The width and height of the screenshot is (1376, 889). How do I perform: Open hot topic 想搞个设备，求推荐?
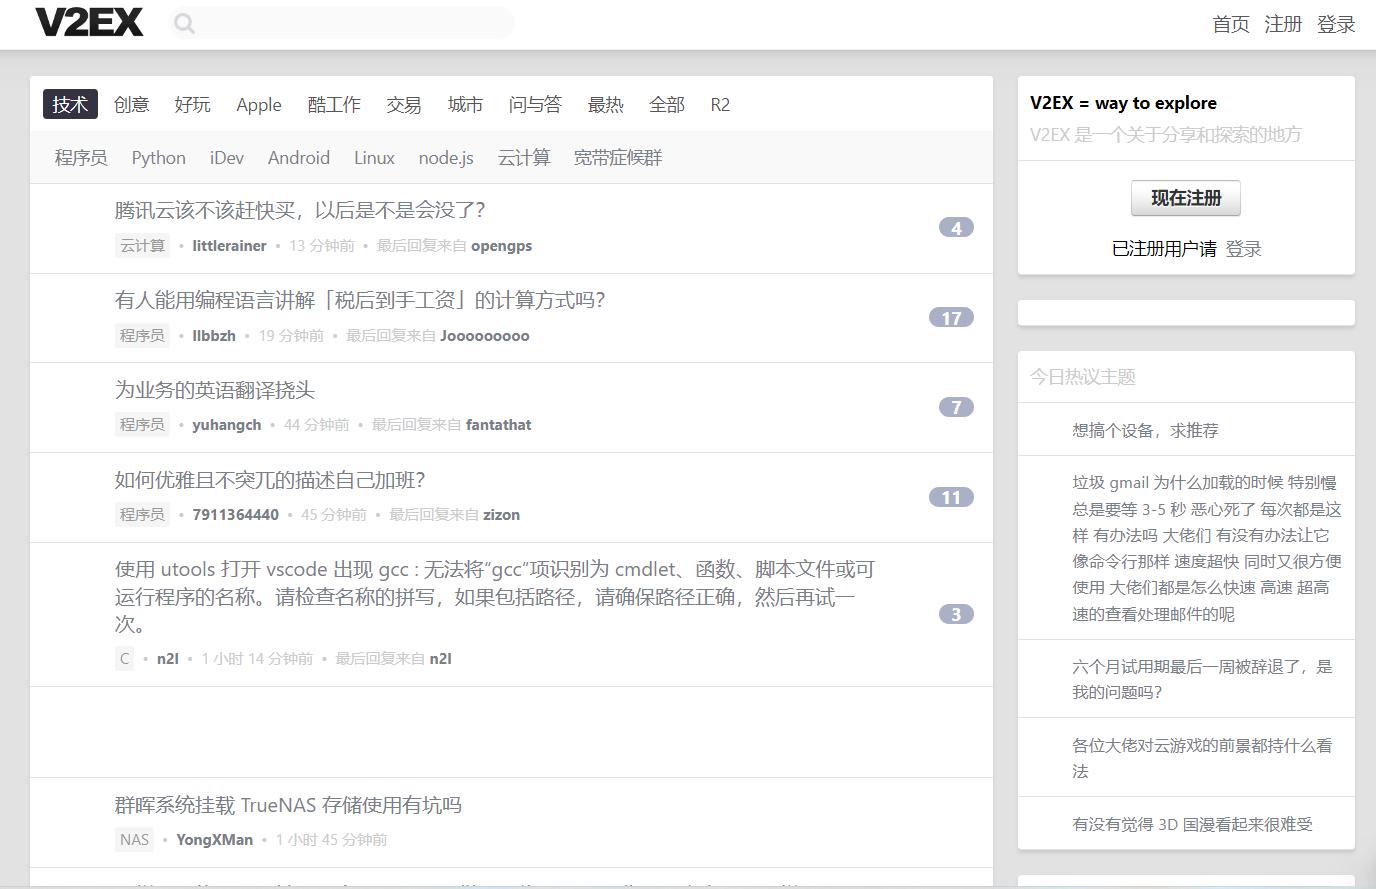tap(1144, 429)
